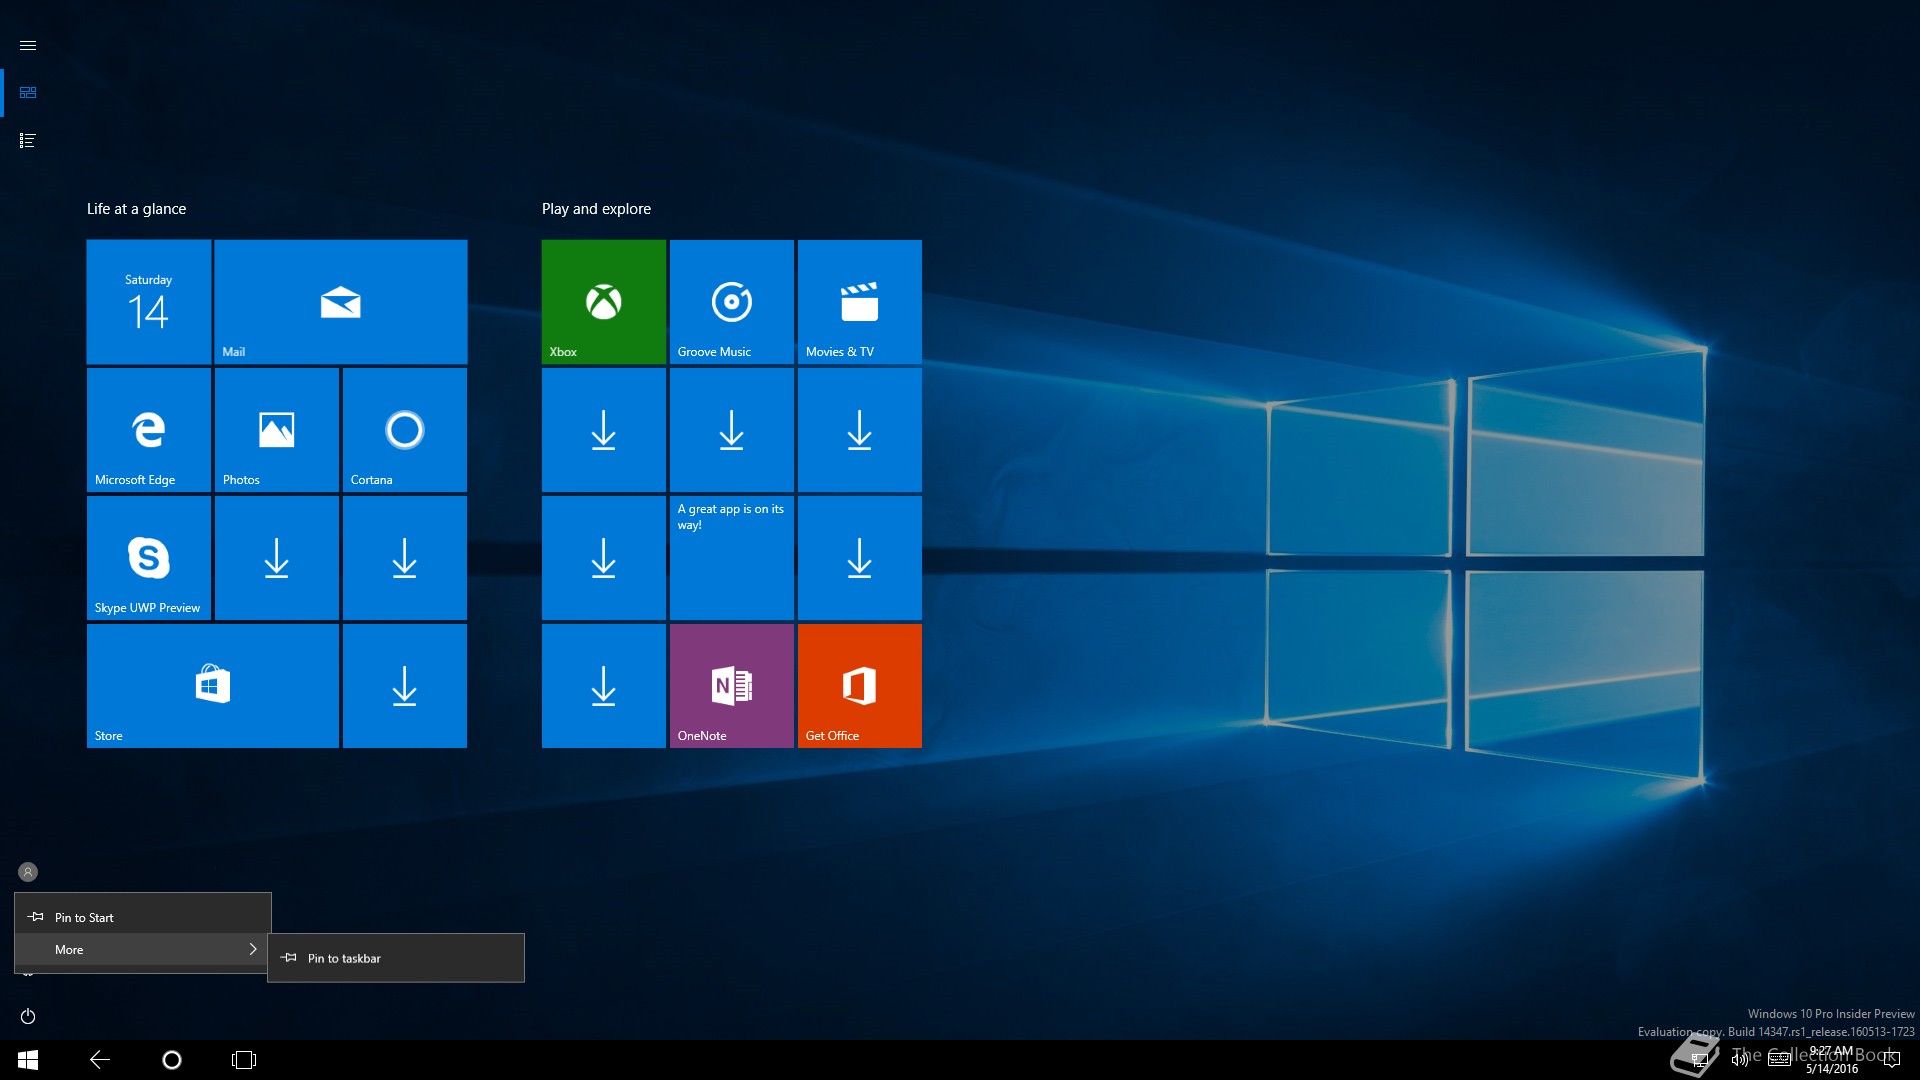This screenshot has height=1080, width=1920.
Task: Switch to the all apps list icon
Action: 28,141
